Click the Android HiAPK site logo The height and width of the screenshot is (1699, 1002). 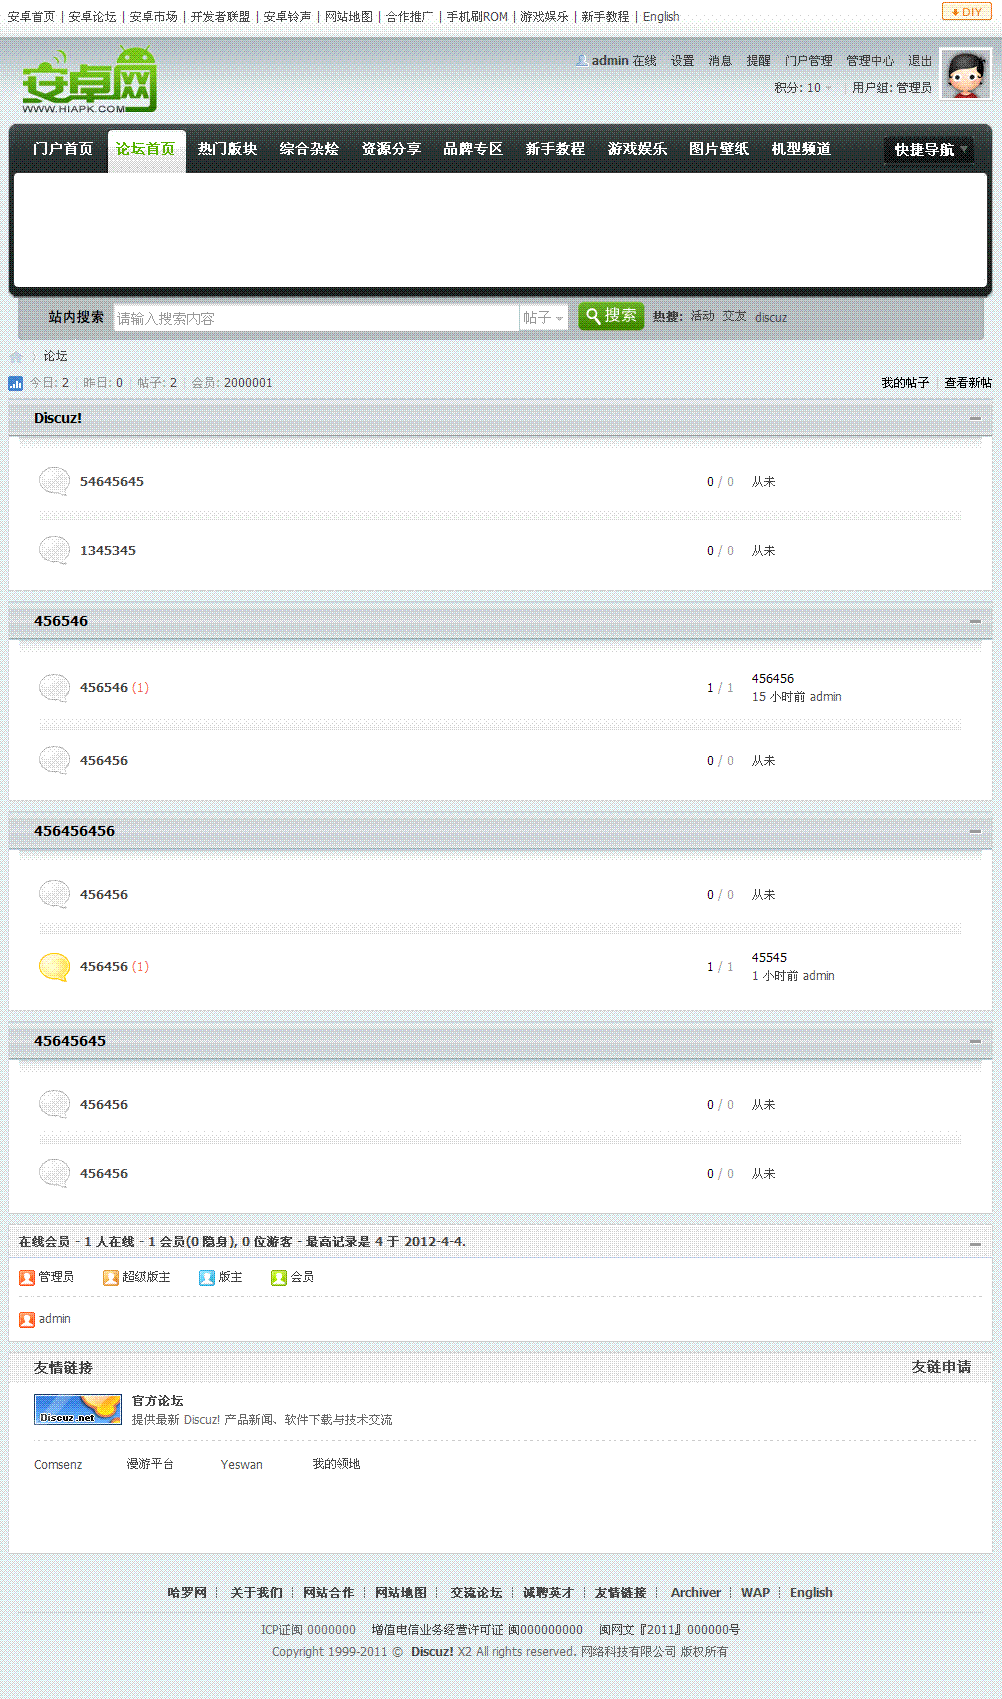click(90, 80)
